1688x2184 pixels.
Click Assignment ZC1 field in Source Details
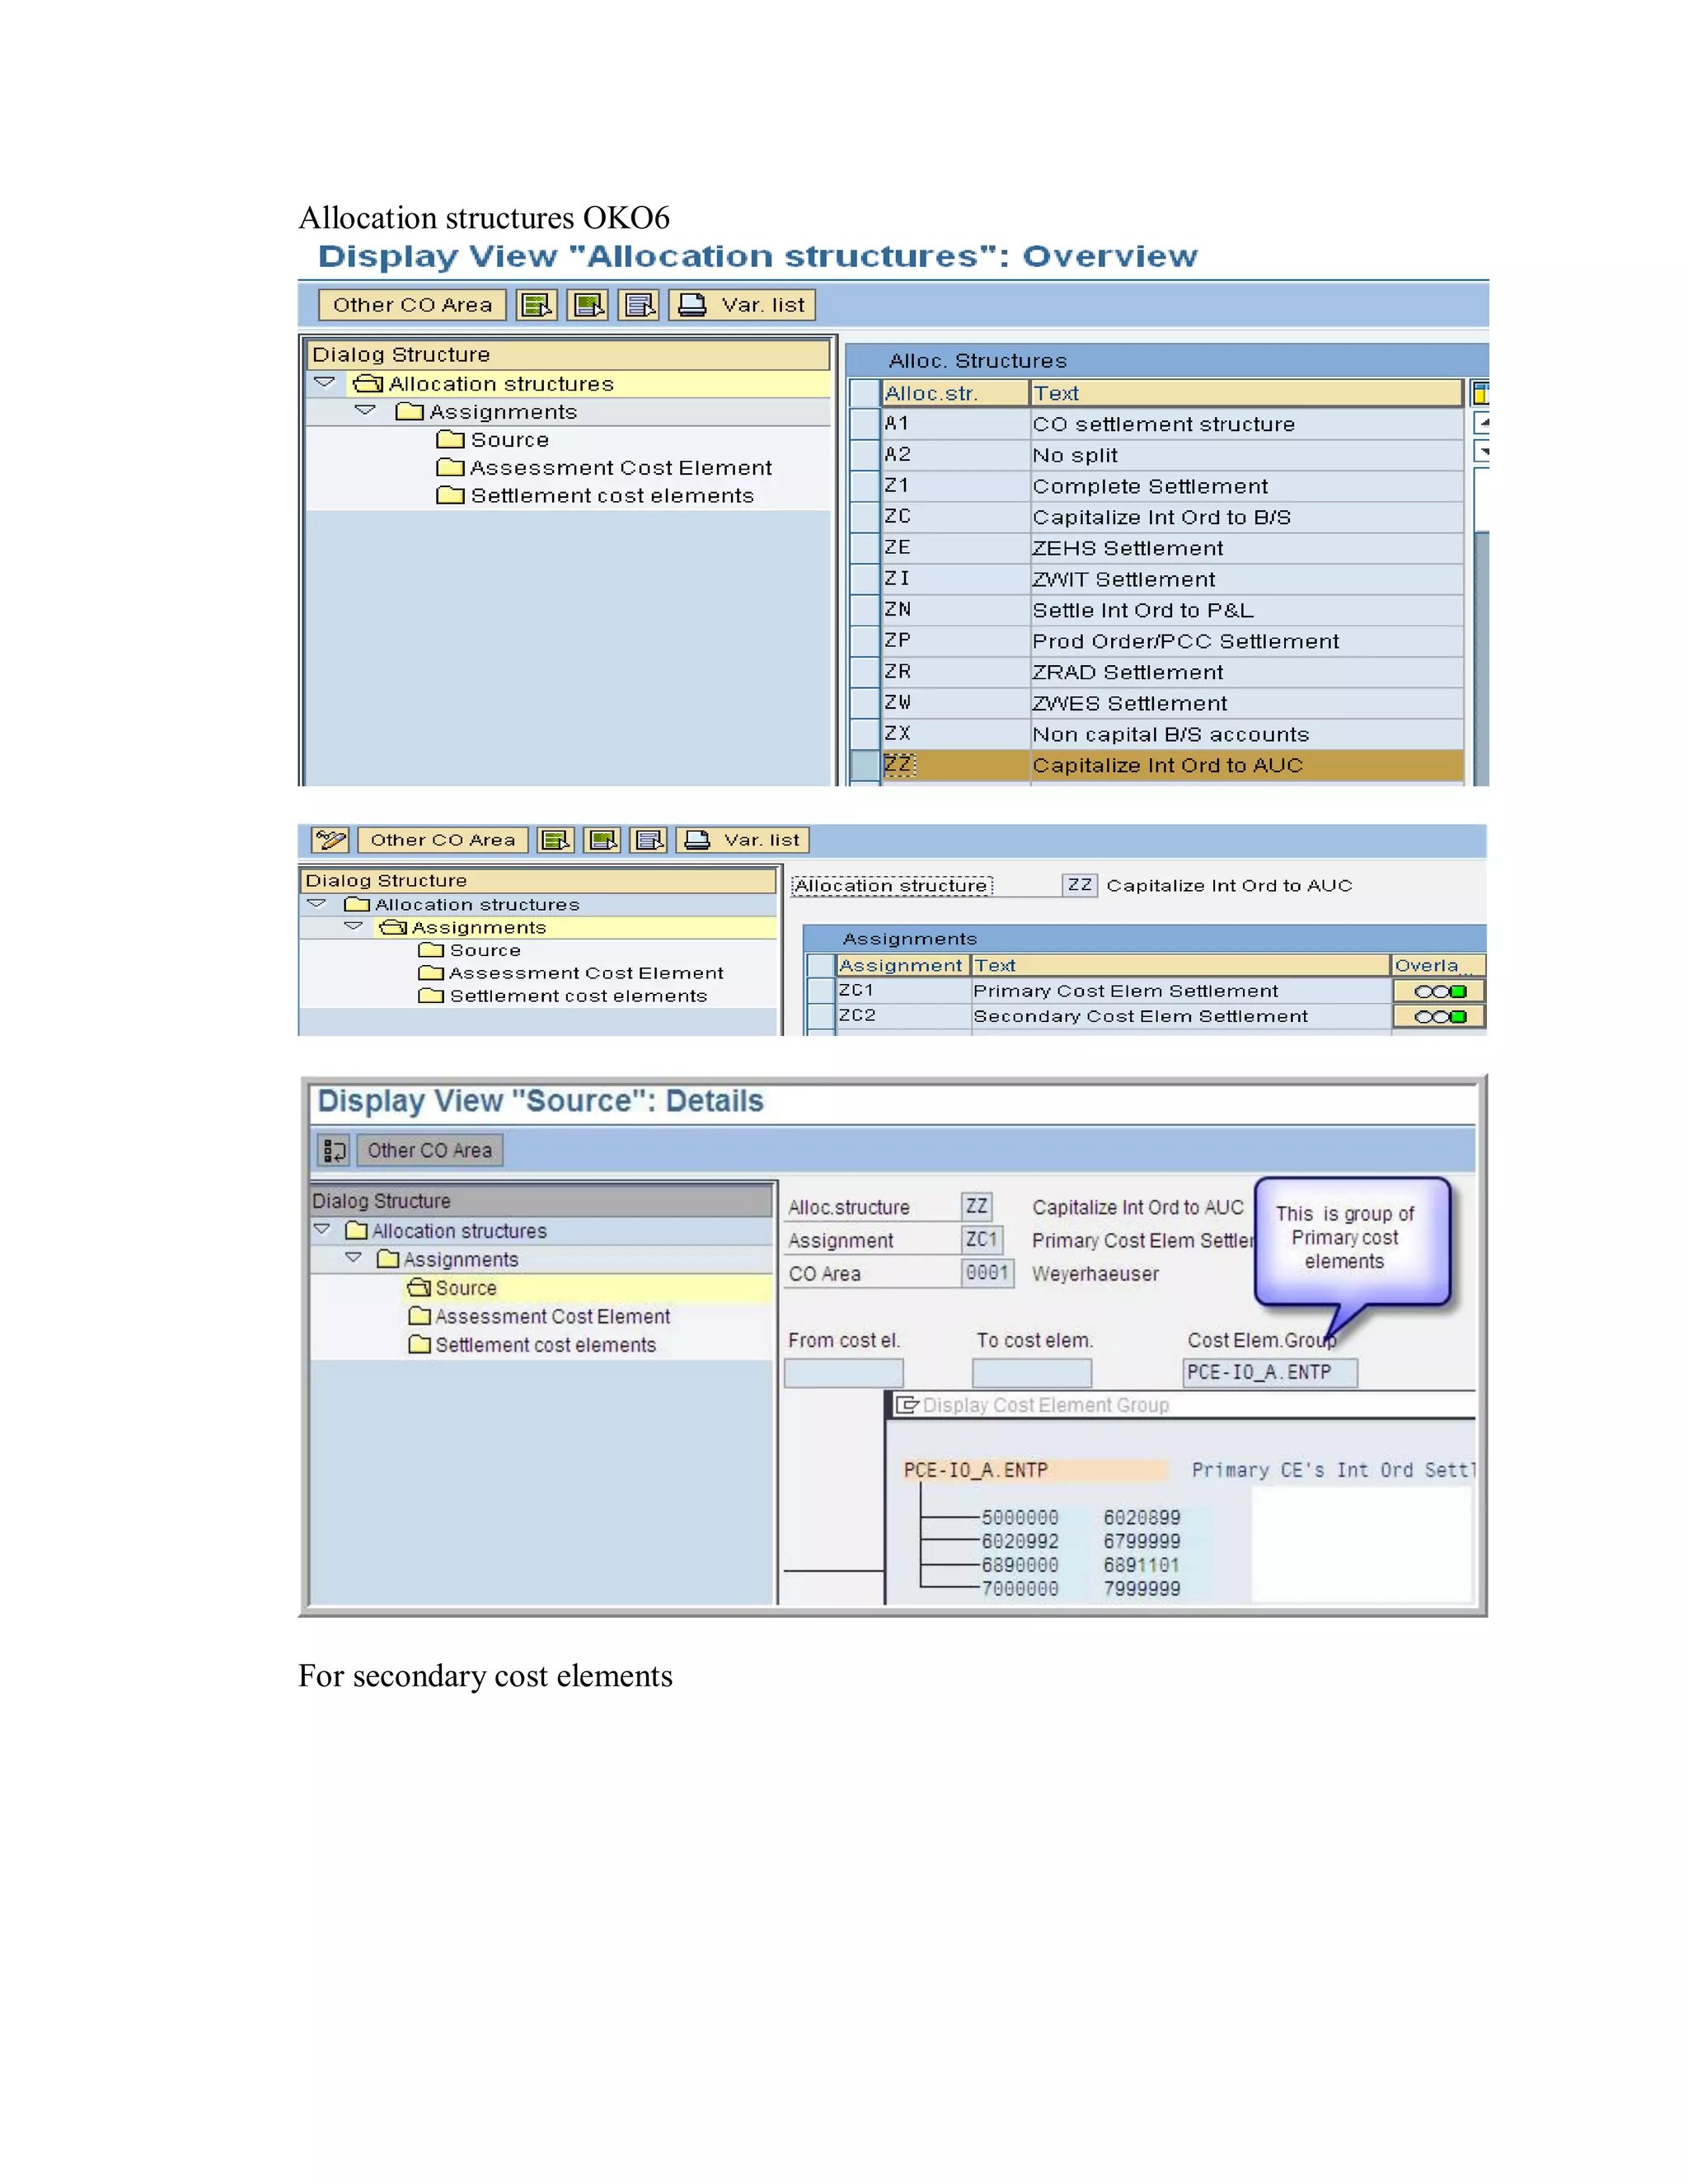pos(982,1240)
